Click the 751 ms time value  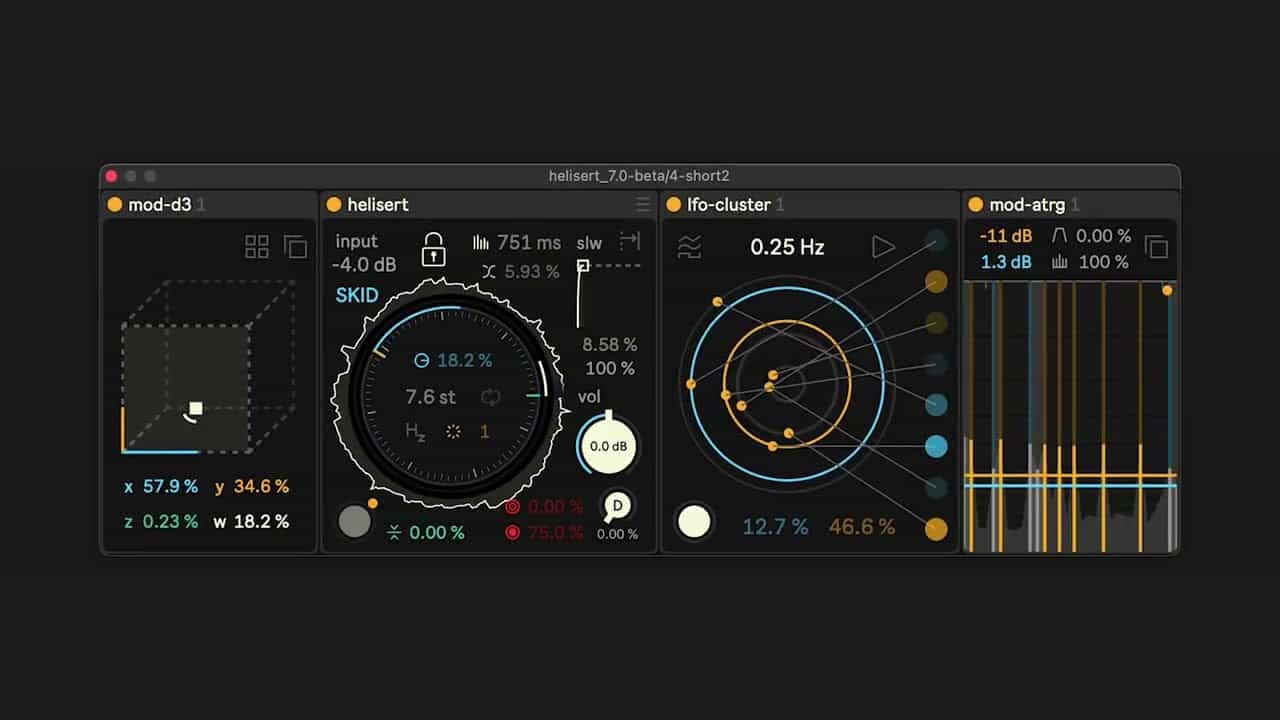pyautogui.click(x=531, y=242)
